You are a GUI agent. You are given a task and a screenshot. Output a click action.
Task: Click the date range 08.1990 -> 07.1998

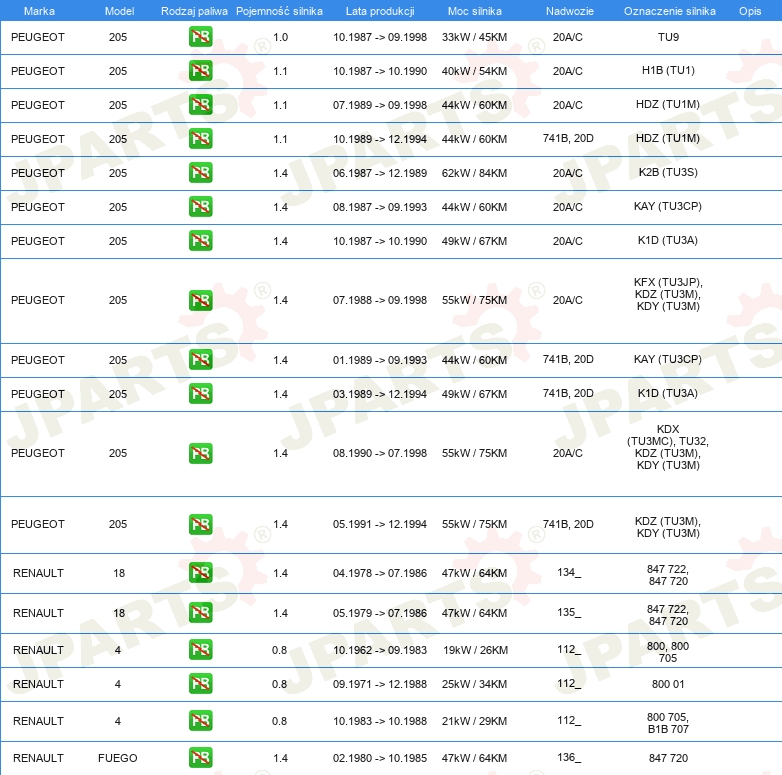(380, 453)
